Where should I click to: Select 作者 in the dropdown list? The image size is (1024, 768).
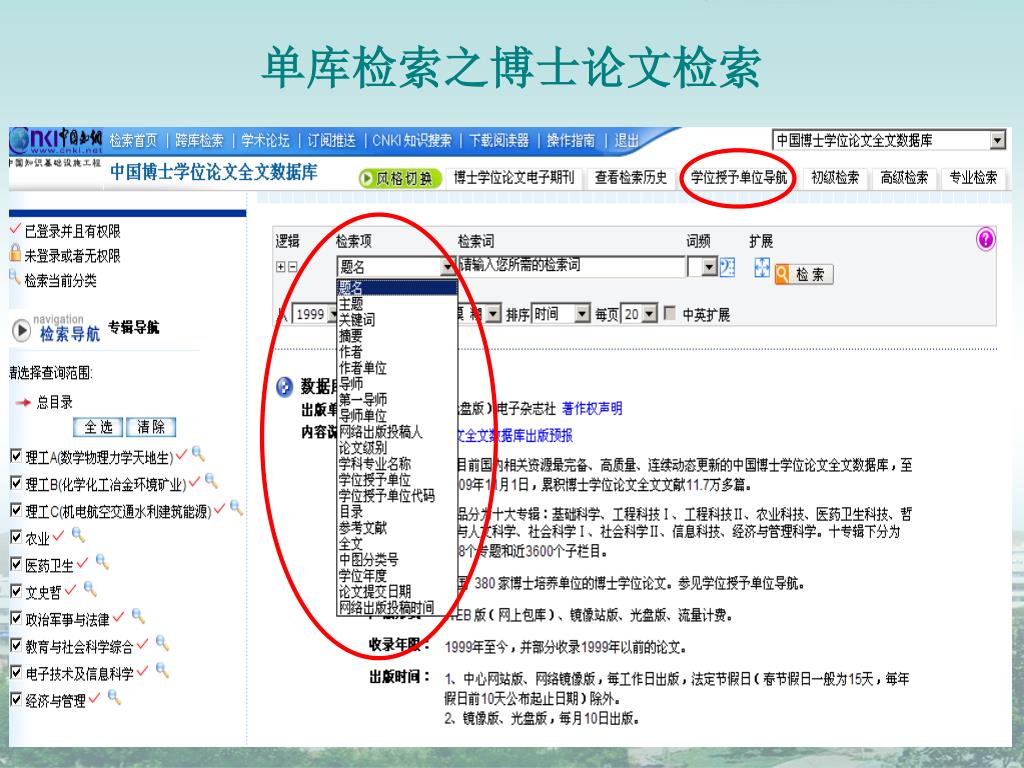point(351,351)
